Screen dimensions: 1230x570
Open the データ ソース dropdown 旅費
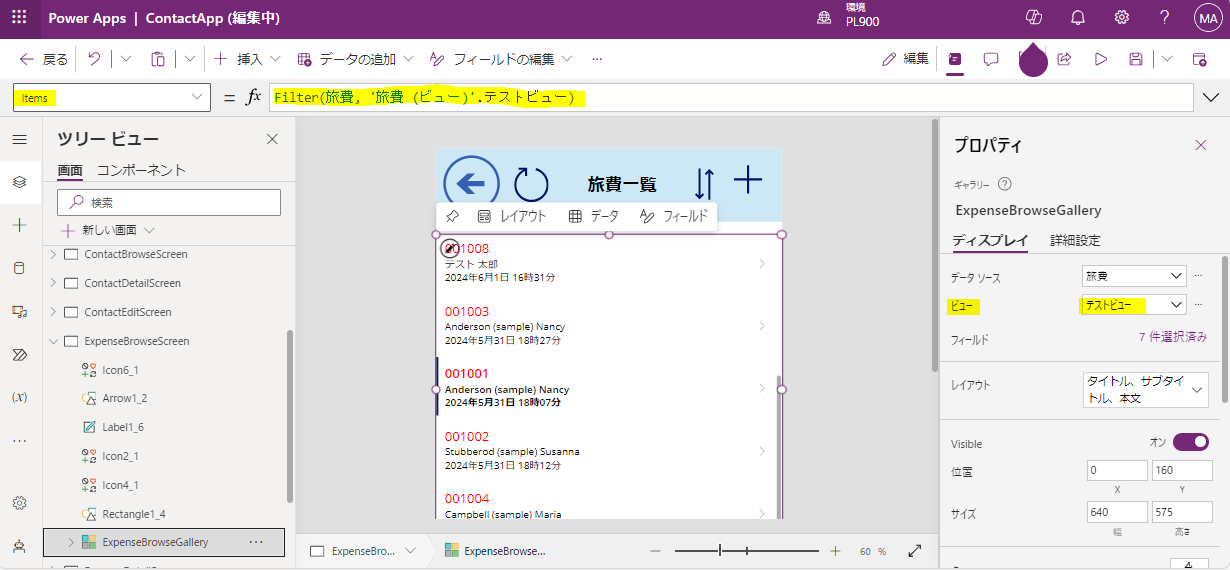point(1134,276)
